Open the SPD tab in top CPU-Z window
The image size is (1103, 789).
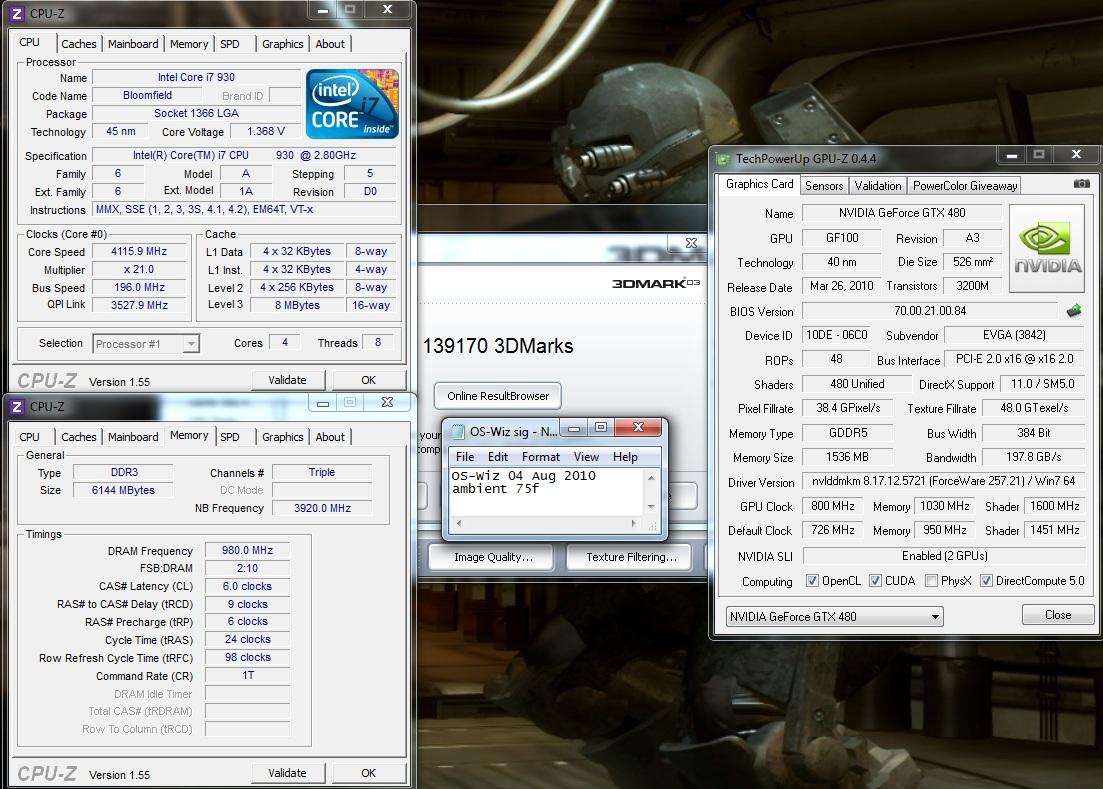pyautogui.click(x=230, y=44)
